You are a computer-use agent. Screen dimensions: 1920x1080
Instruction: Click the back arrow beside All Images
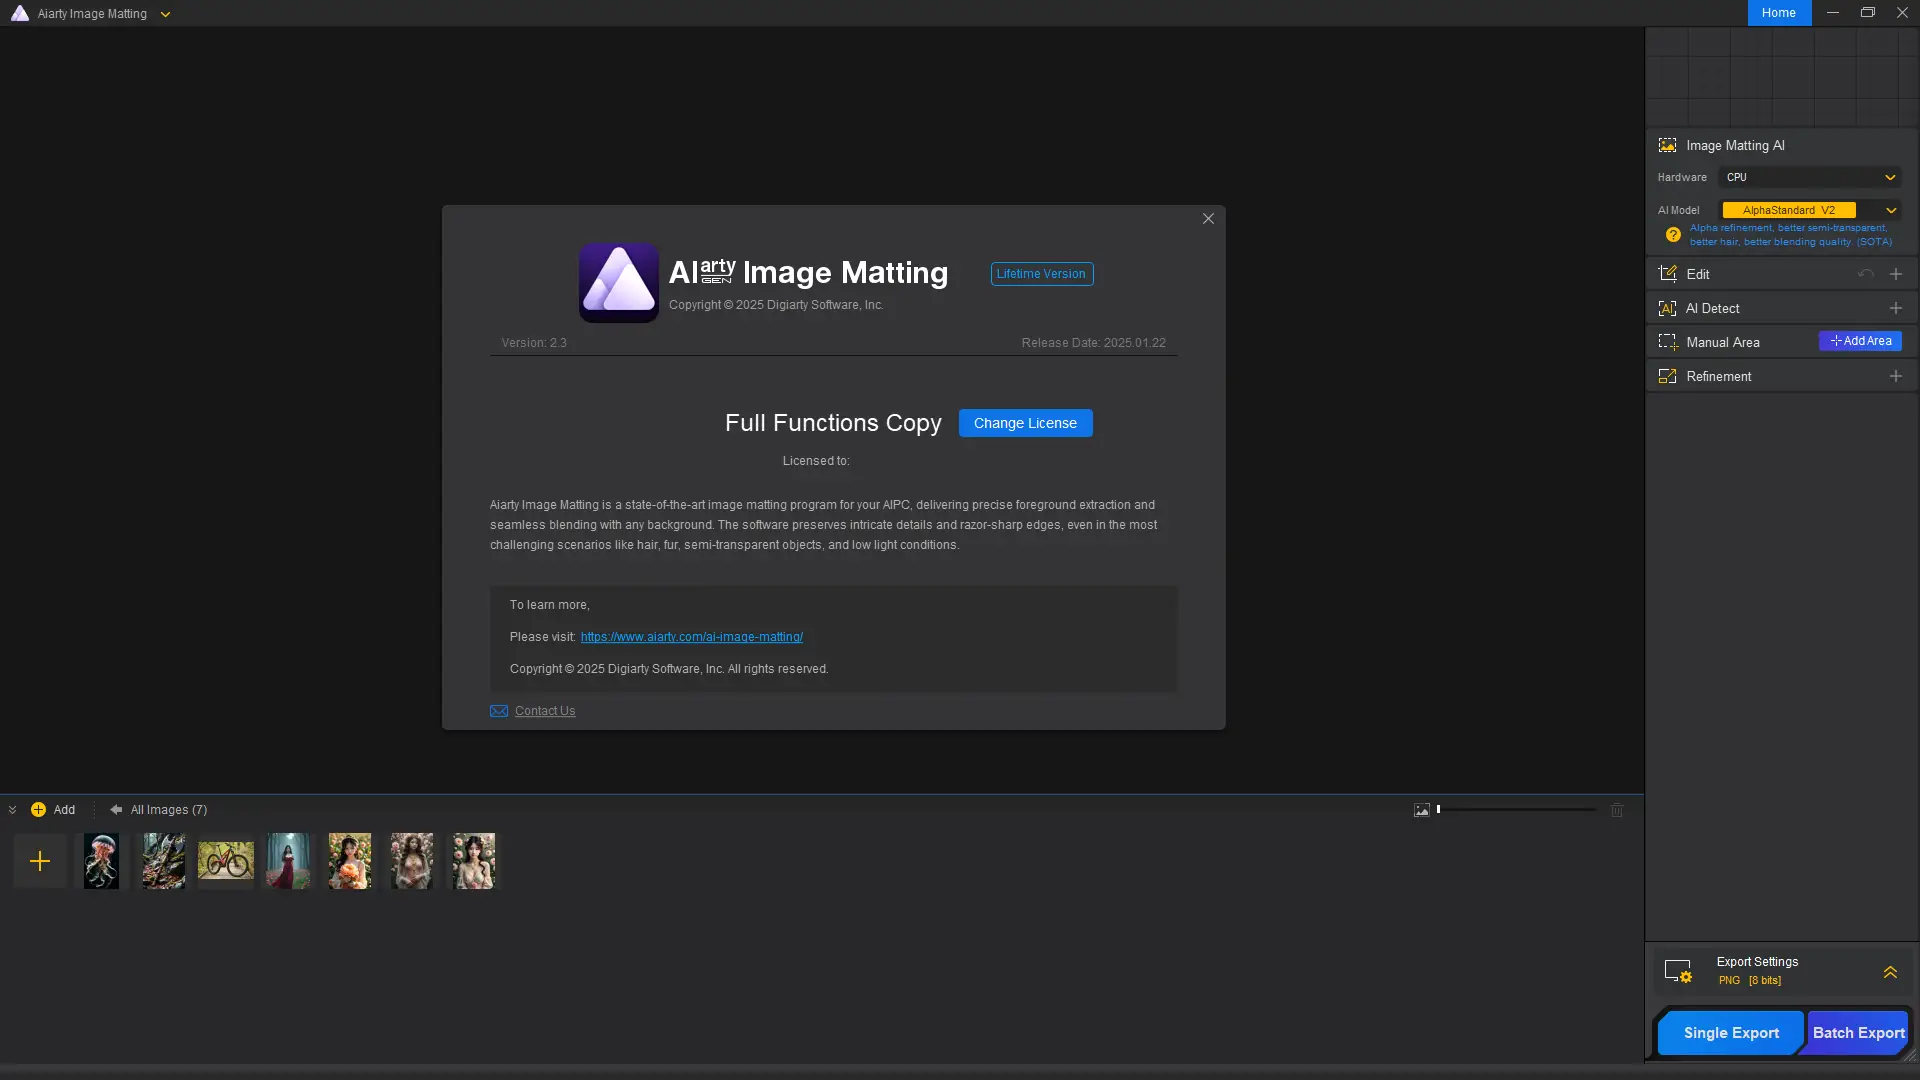[x=116, y=810]
